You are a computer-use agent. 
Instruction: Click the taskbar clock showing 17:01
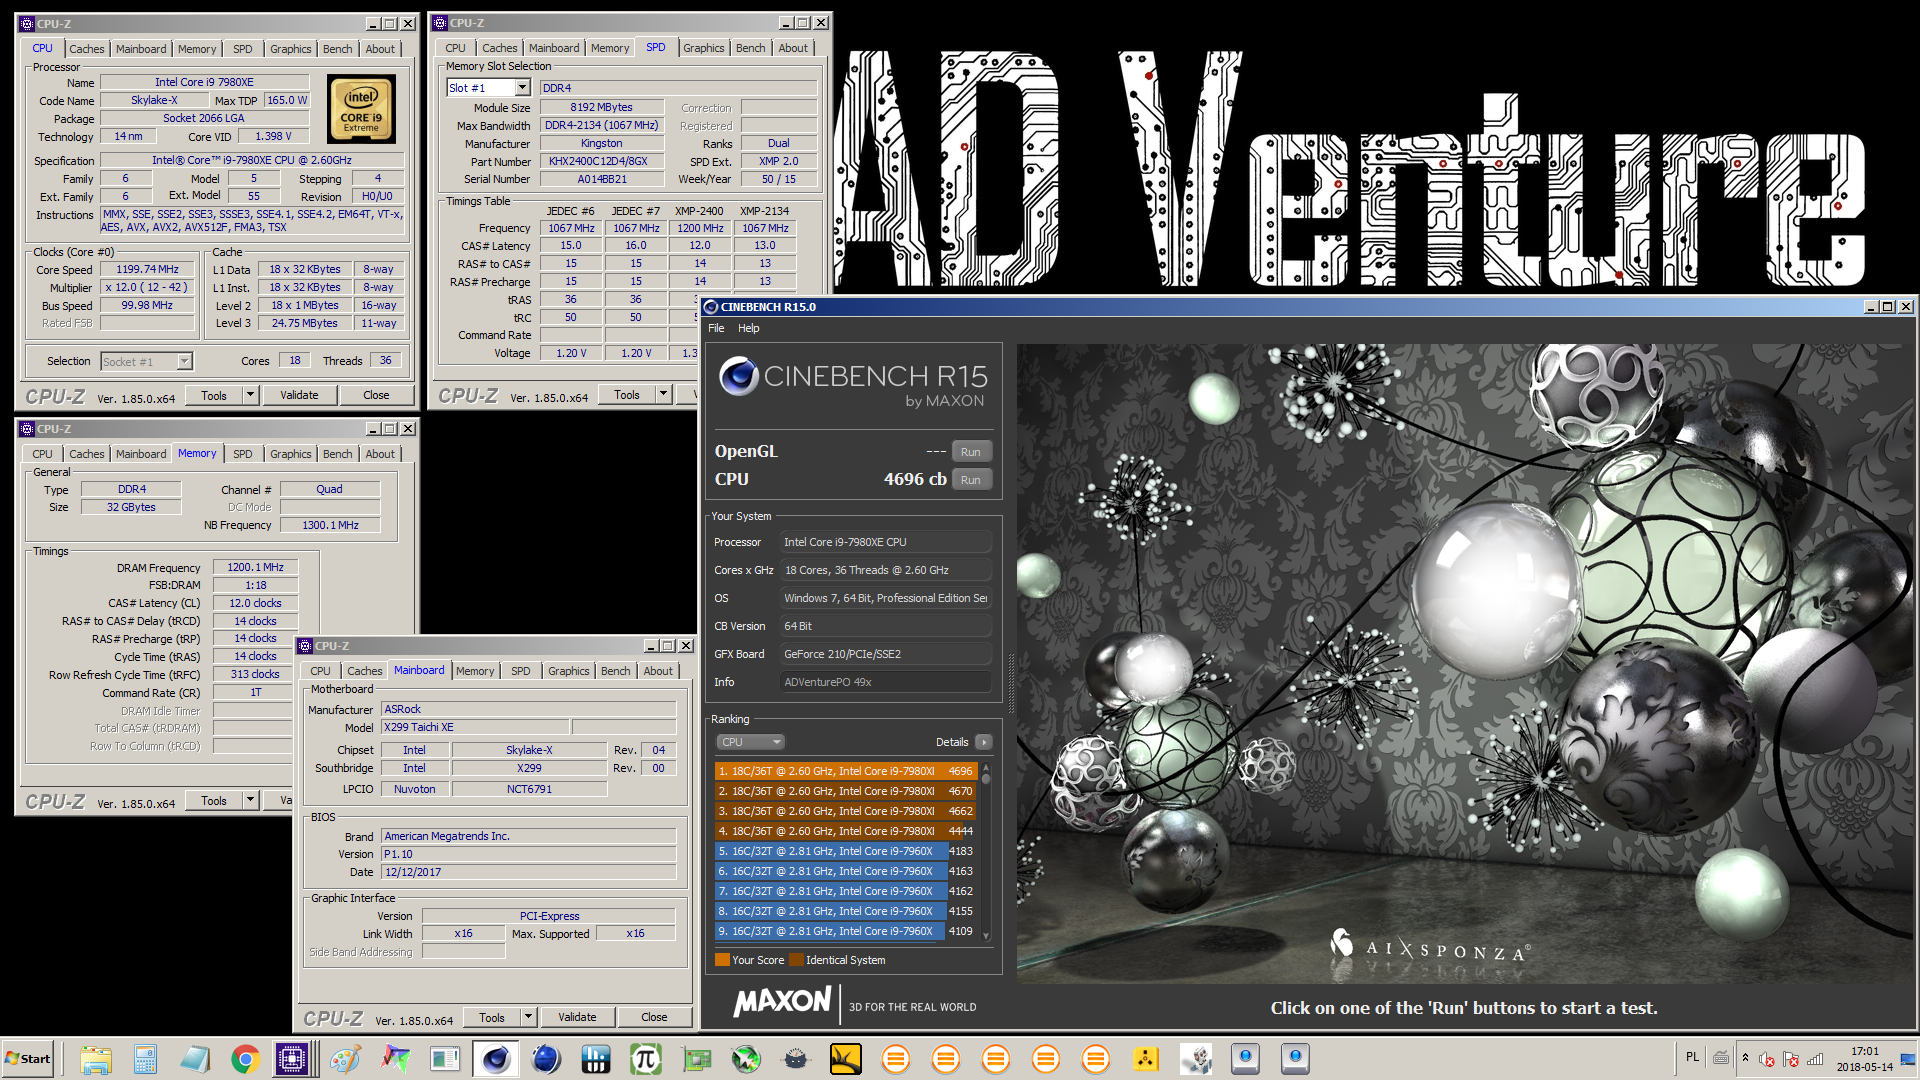[x=1865, y=1059]
